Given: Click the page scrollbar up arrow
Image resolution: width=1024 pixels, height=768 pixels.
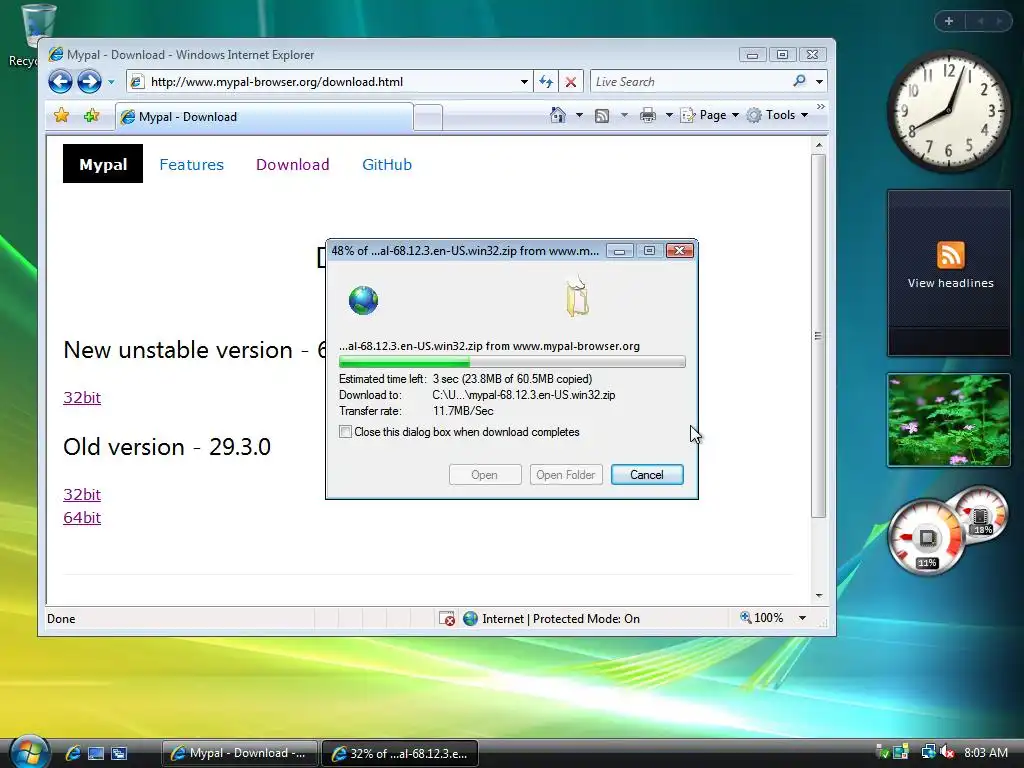Looking at the screenshot, I should coord(819,144).
